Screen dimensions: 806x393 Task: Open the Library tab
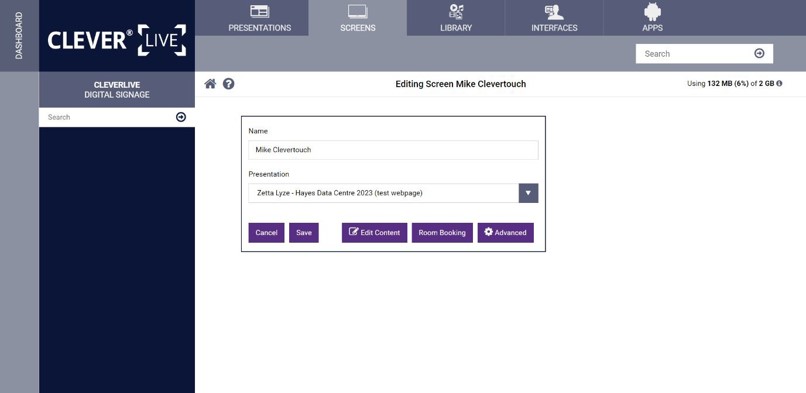tap(455, 18)
